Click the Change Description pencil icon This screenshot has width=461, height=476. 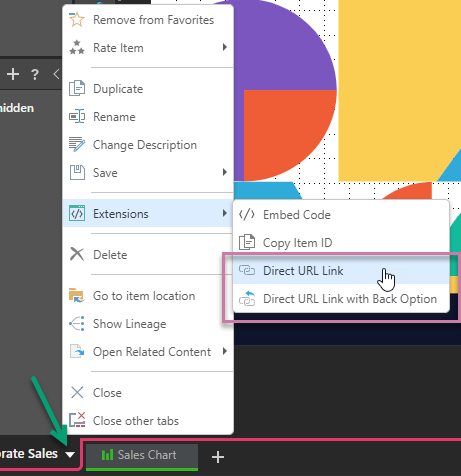click(77, 144)
